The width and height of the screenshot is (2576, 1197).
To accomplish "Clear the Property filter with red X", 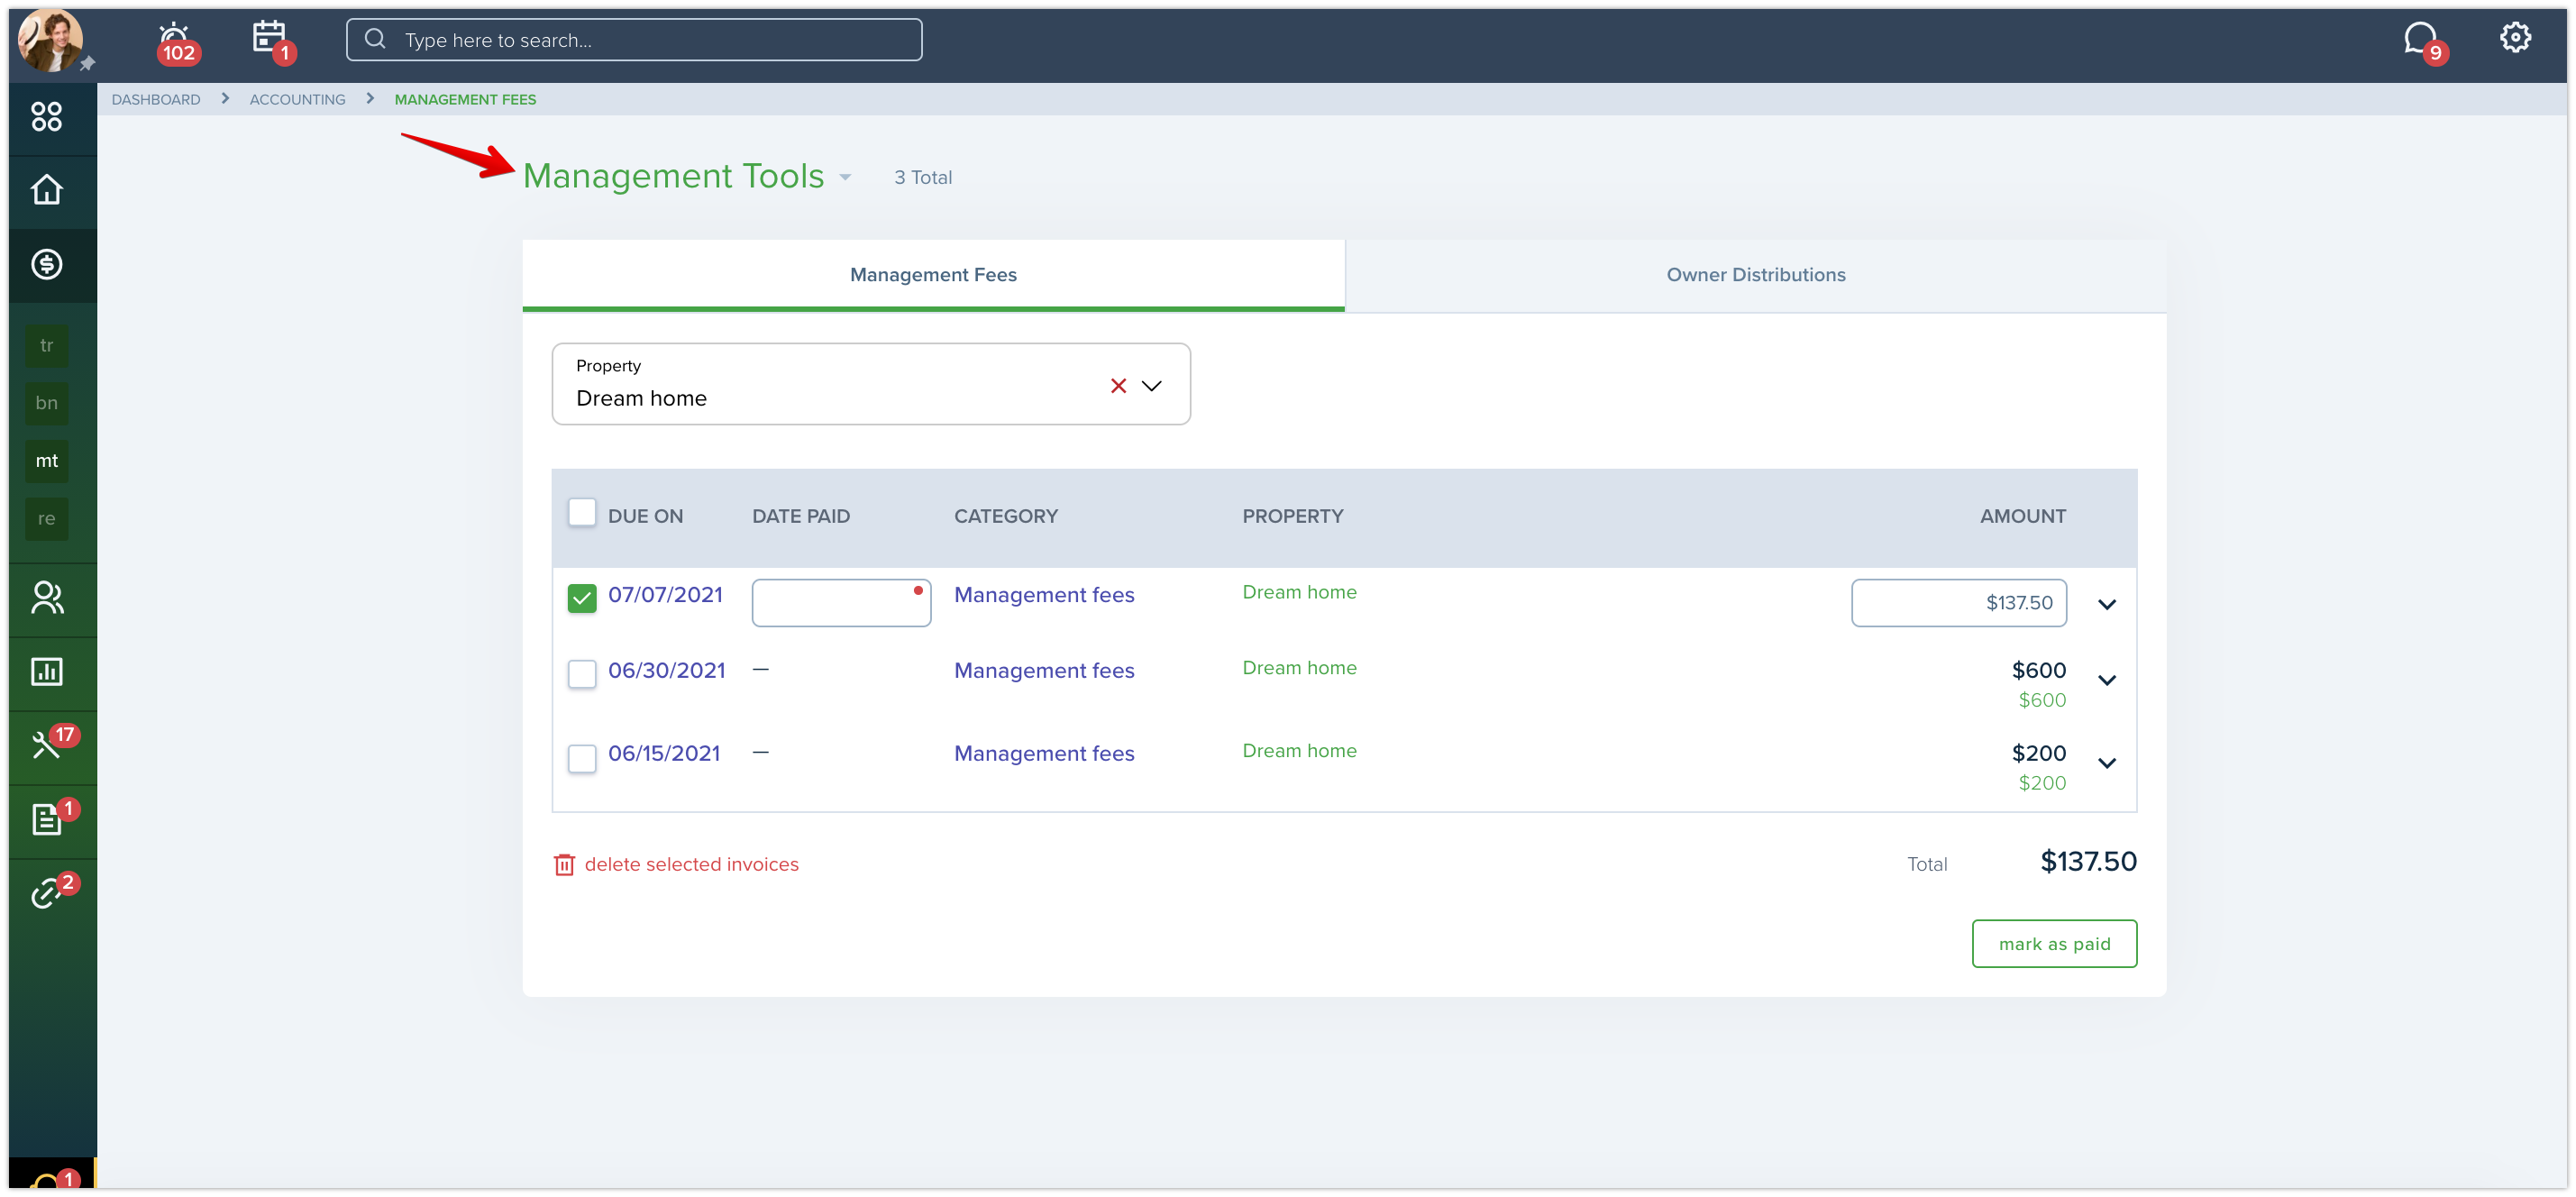I will coord(1118,386).
